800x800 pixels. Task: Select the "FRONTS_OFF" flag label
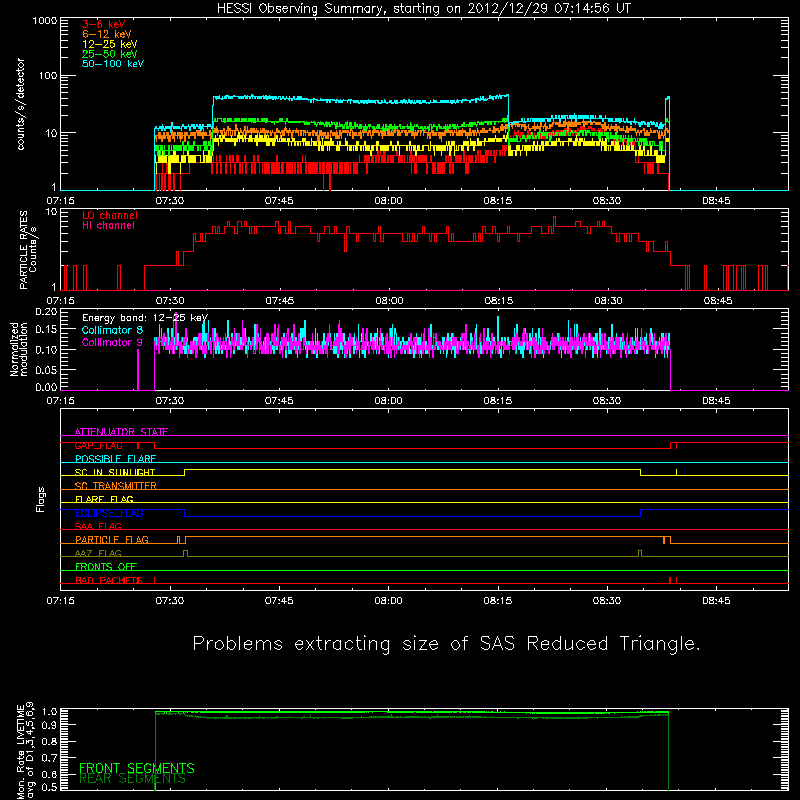pos(106,566)
